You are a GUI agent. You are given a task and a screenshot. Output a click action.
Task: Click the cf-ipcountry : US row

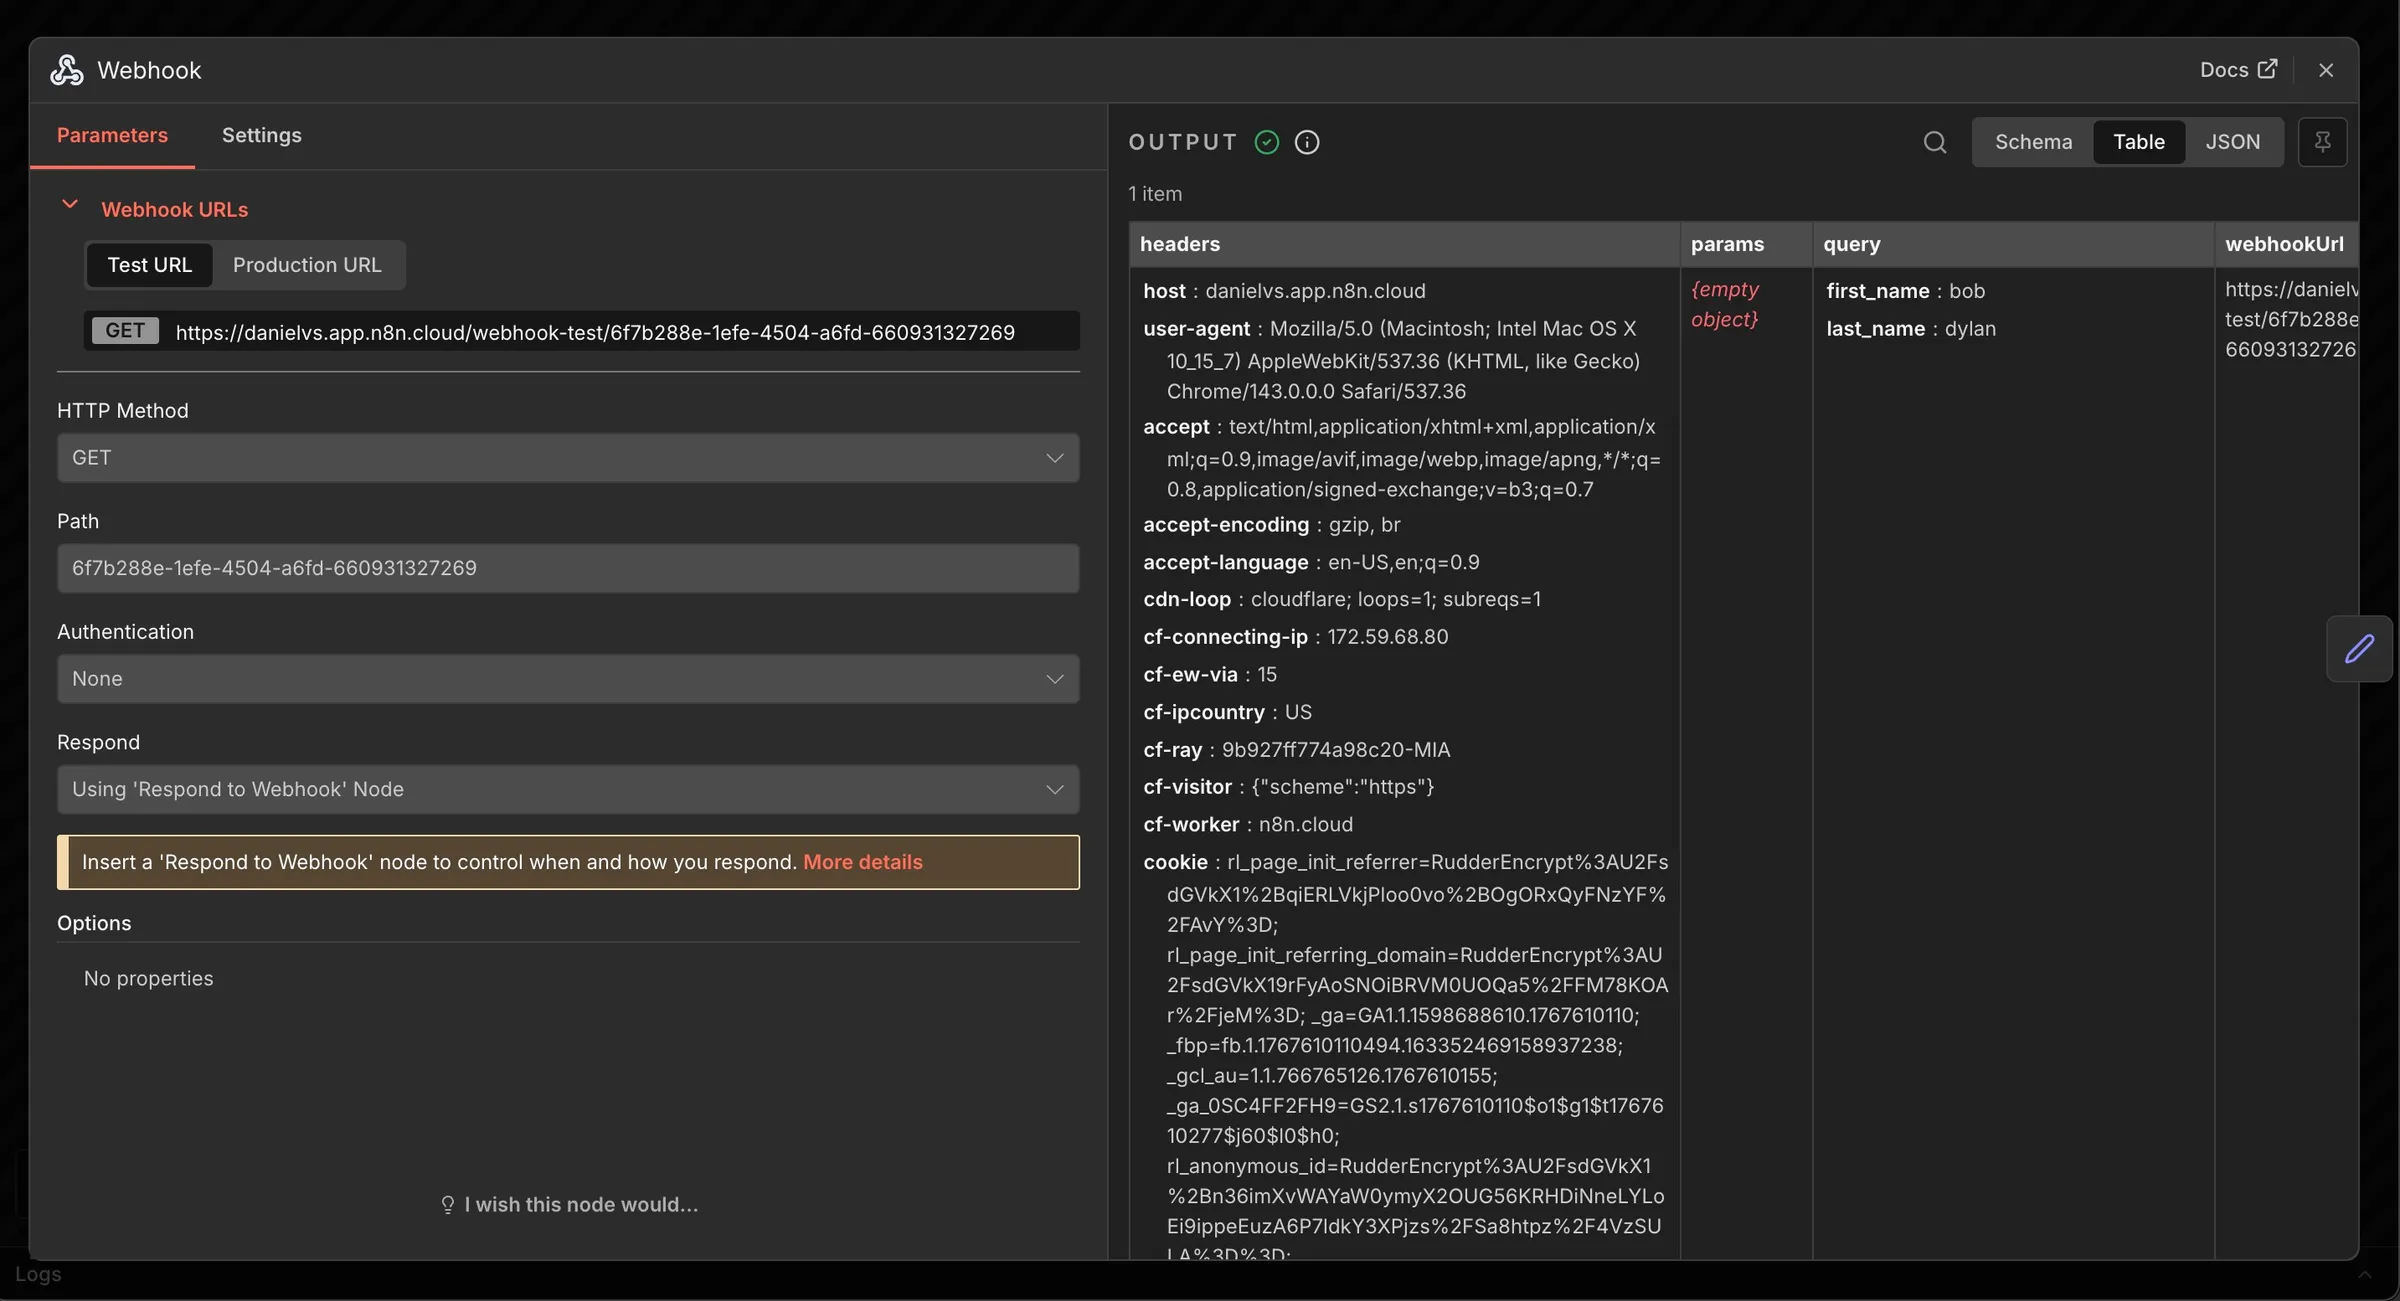[1227, 712]
